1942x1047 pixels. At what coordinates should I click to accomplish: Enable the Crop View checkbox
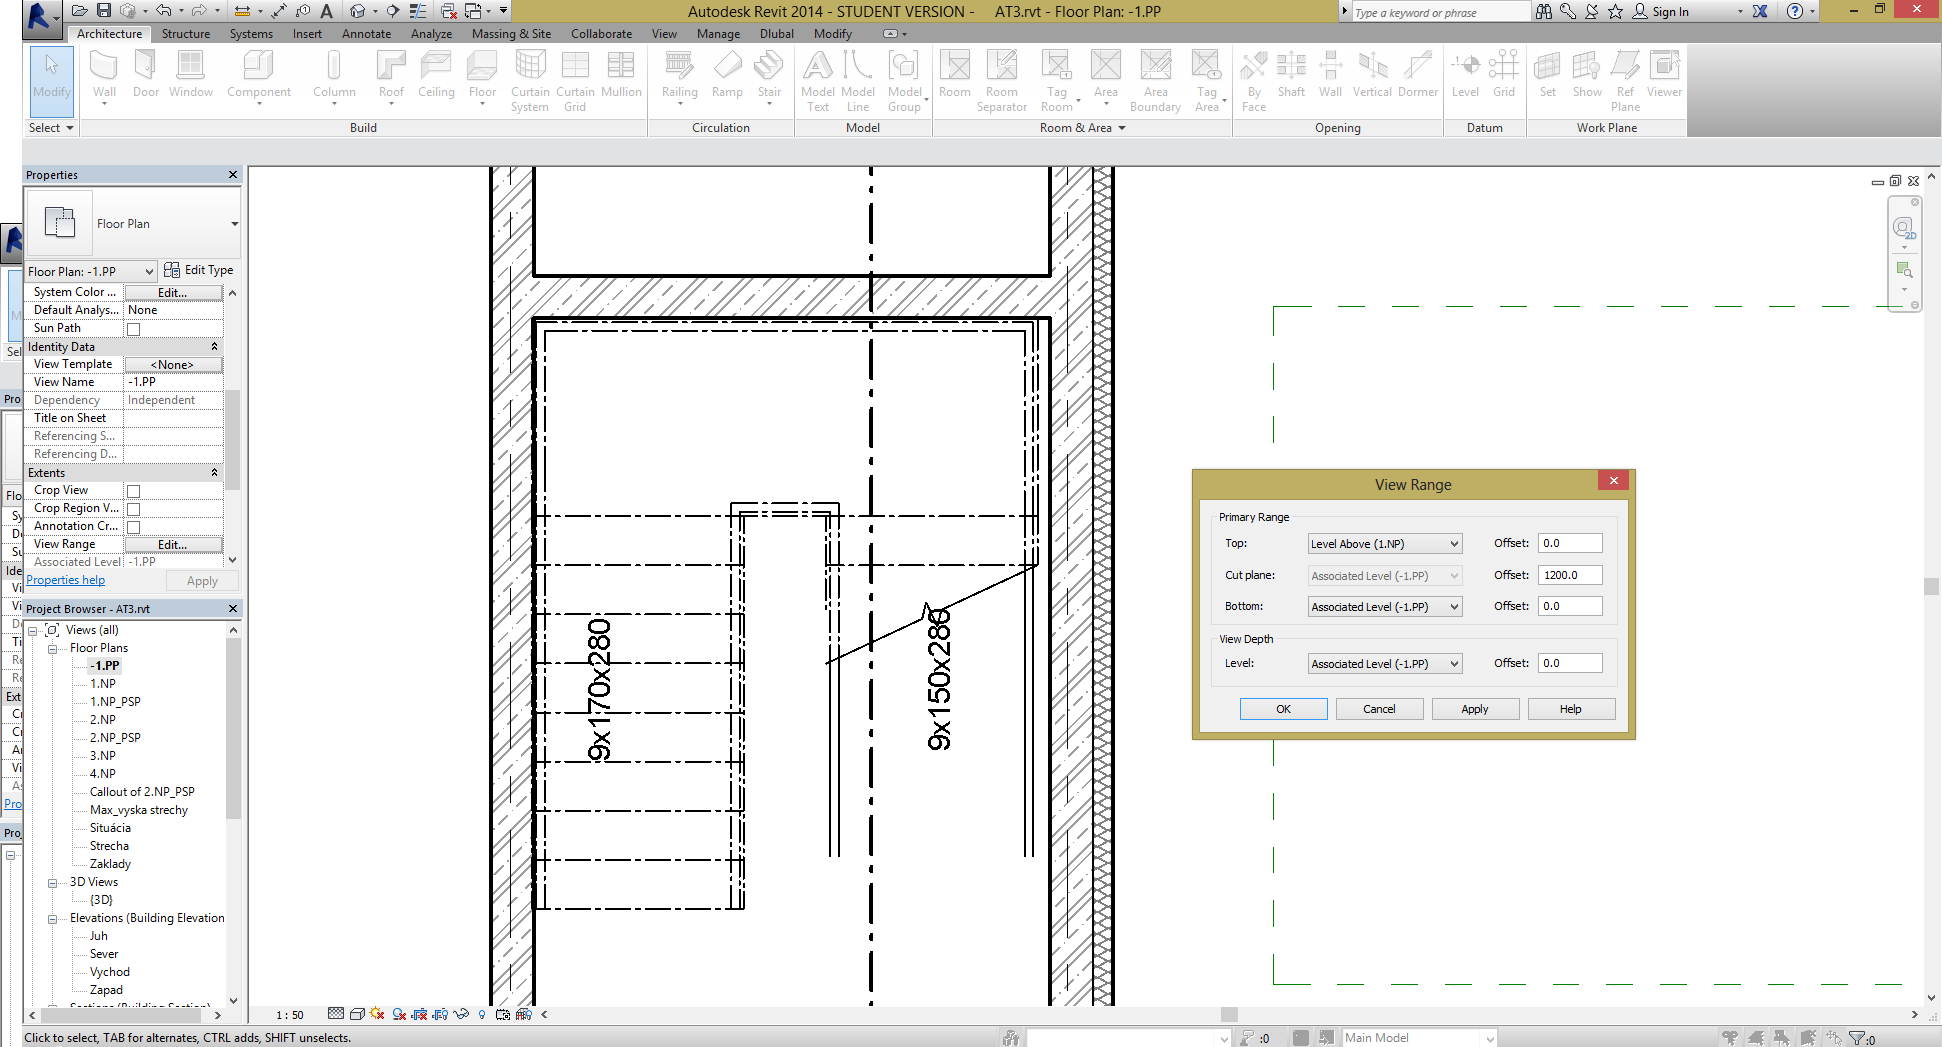point(133,491)
